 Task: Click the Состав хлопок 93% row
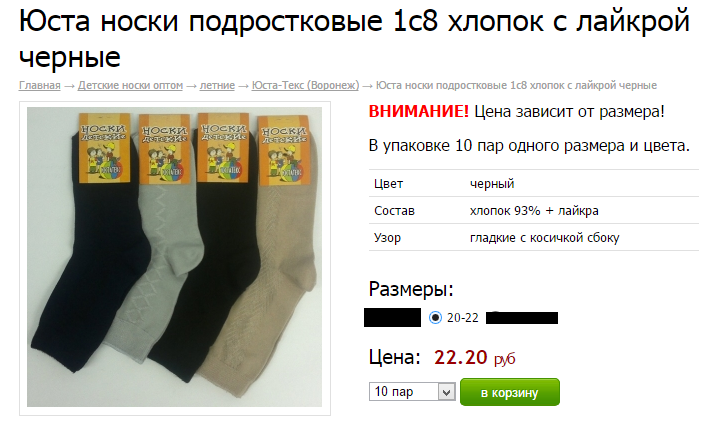534,210
